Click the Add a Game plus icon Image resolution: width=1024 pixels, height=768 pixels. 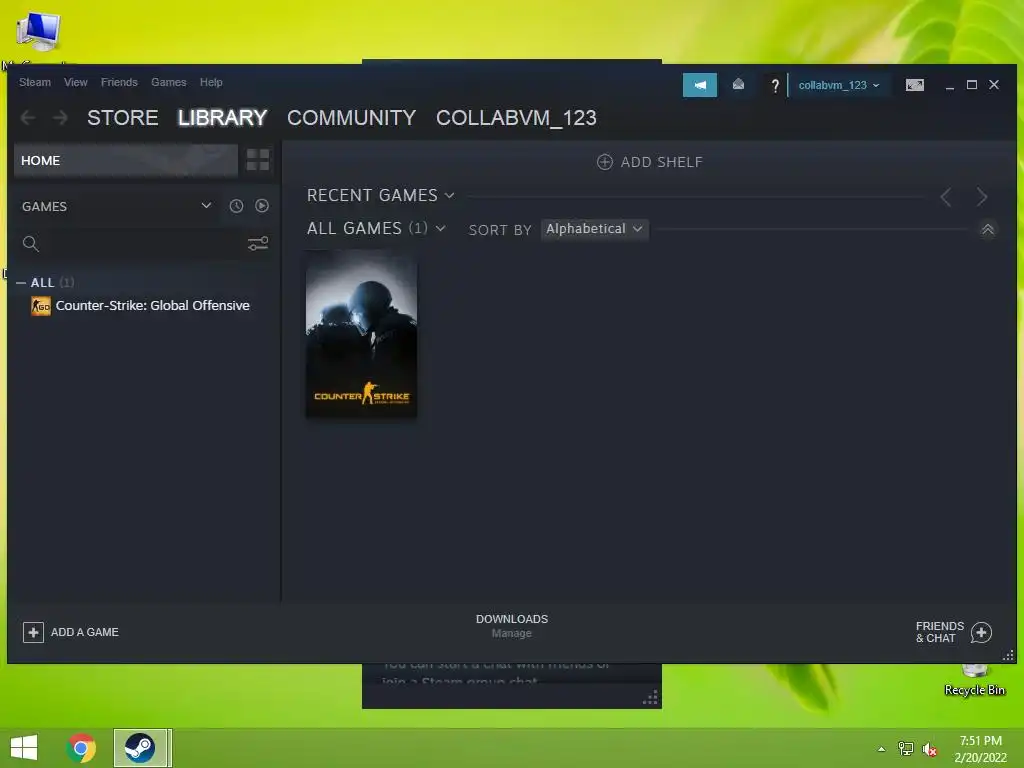33,632
